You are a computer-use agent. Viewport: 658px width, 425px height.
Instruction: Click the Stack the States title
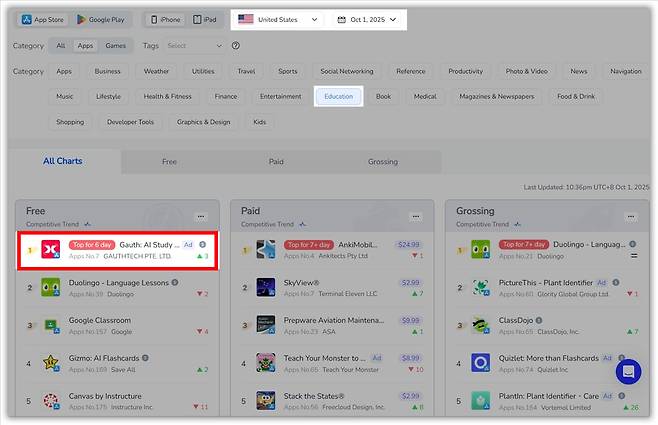tap(314, 396)
